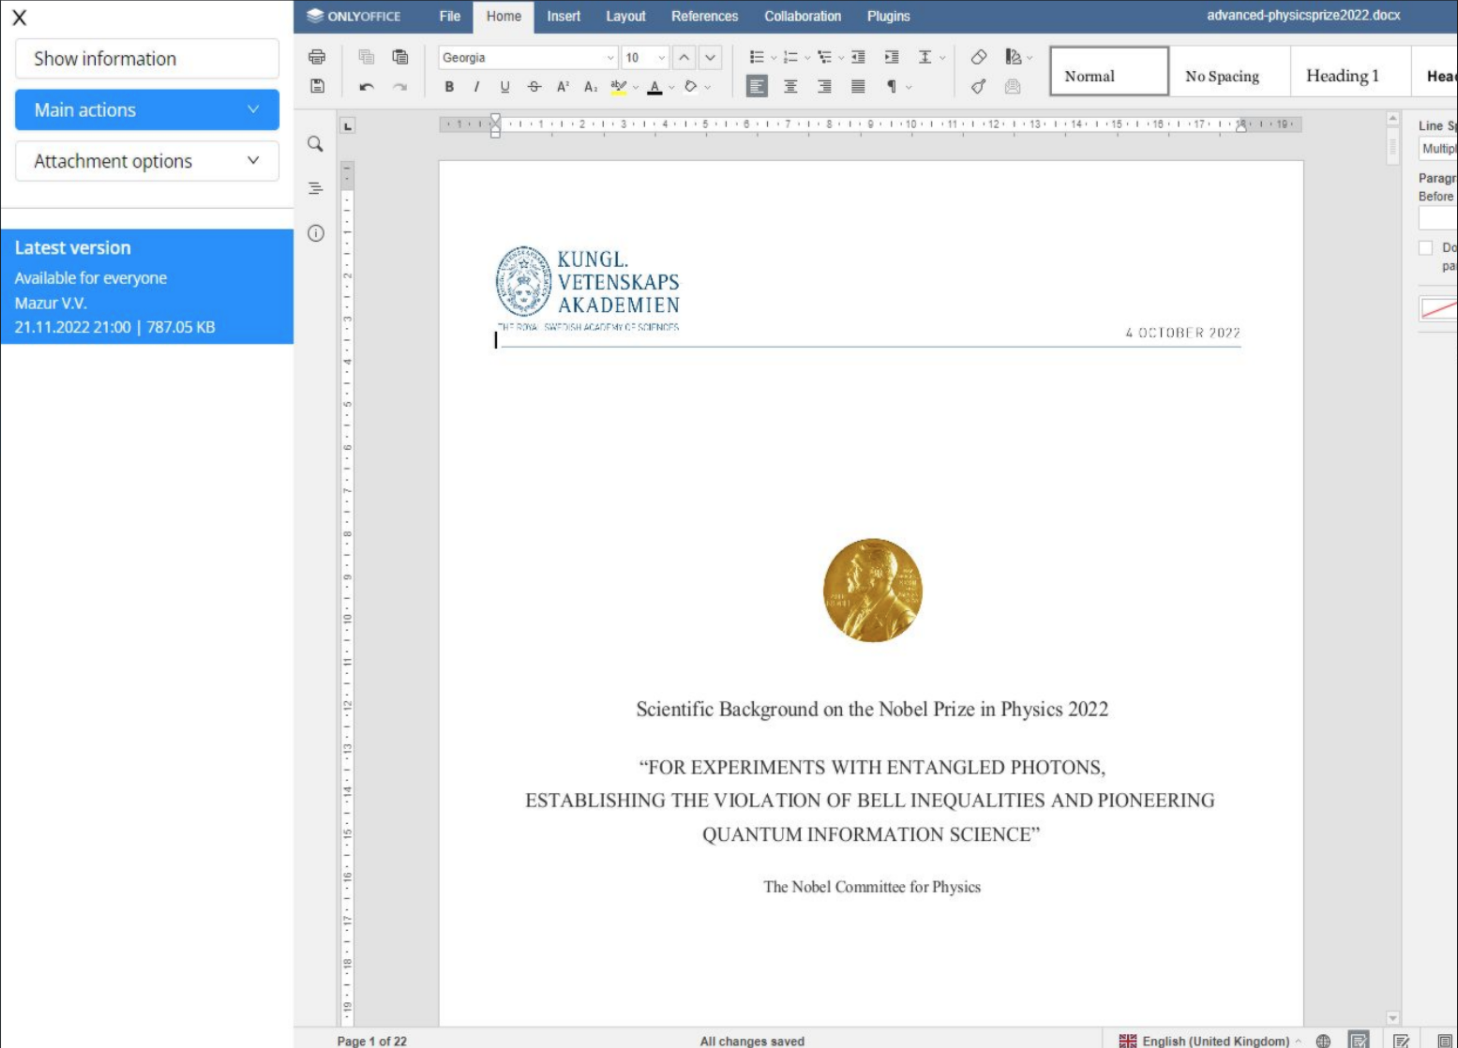Image resolution: width=1458 pixels, height=1048 pixels.
Task: Tick the checkbox in the right paragraph panel
Action: (x=1426, y=248)
